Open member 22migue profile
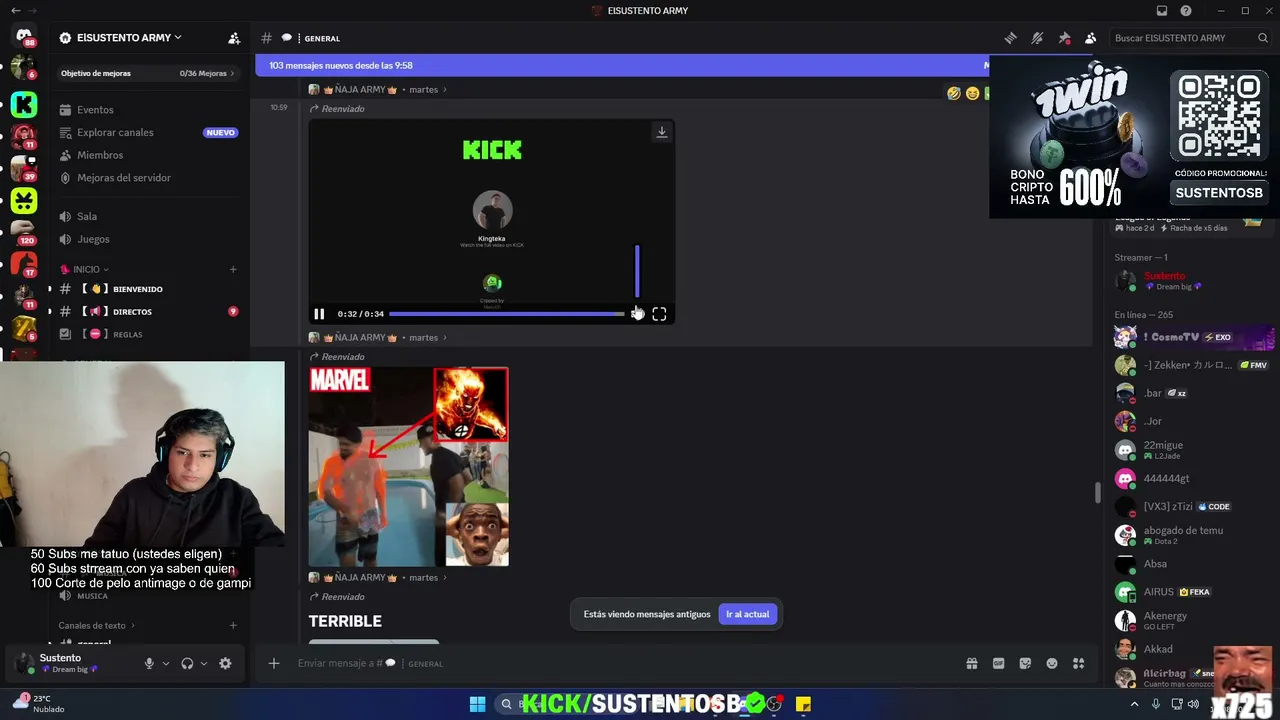Viewport: 1280px width, 720px height. click(x=1190, y=450)
